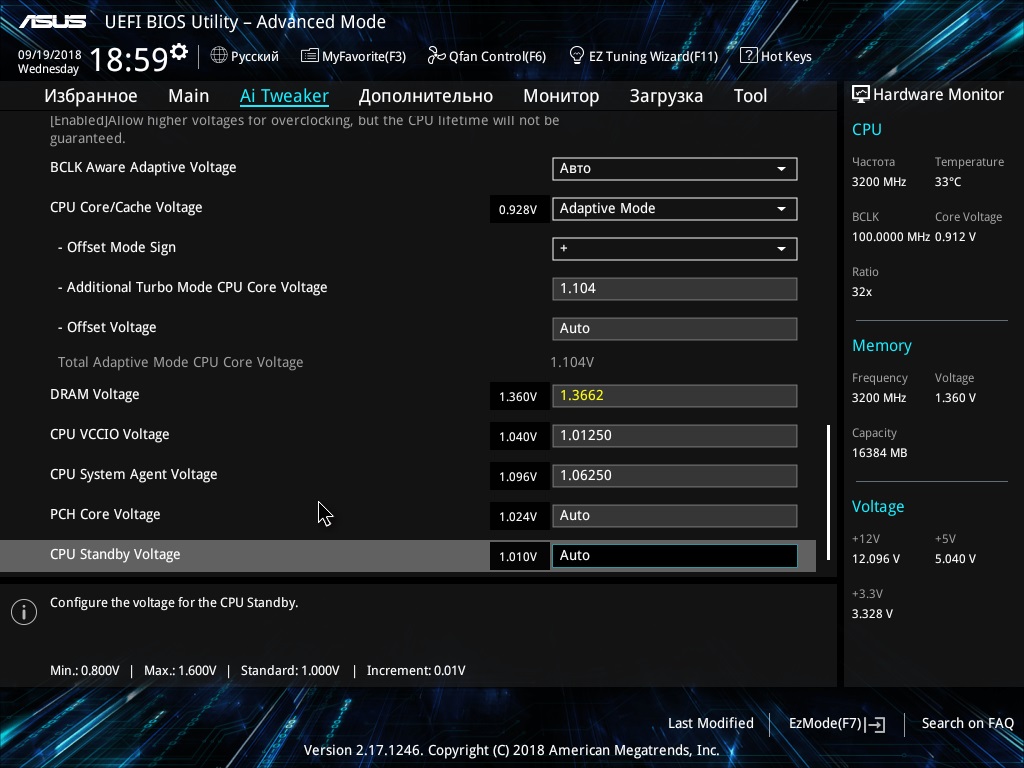Open Qfan Control fan icon
1024x768 pixels.
(436, 56)
